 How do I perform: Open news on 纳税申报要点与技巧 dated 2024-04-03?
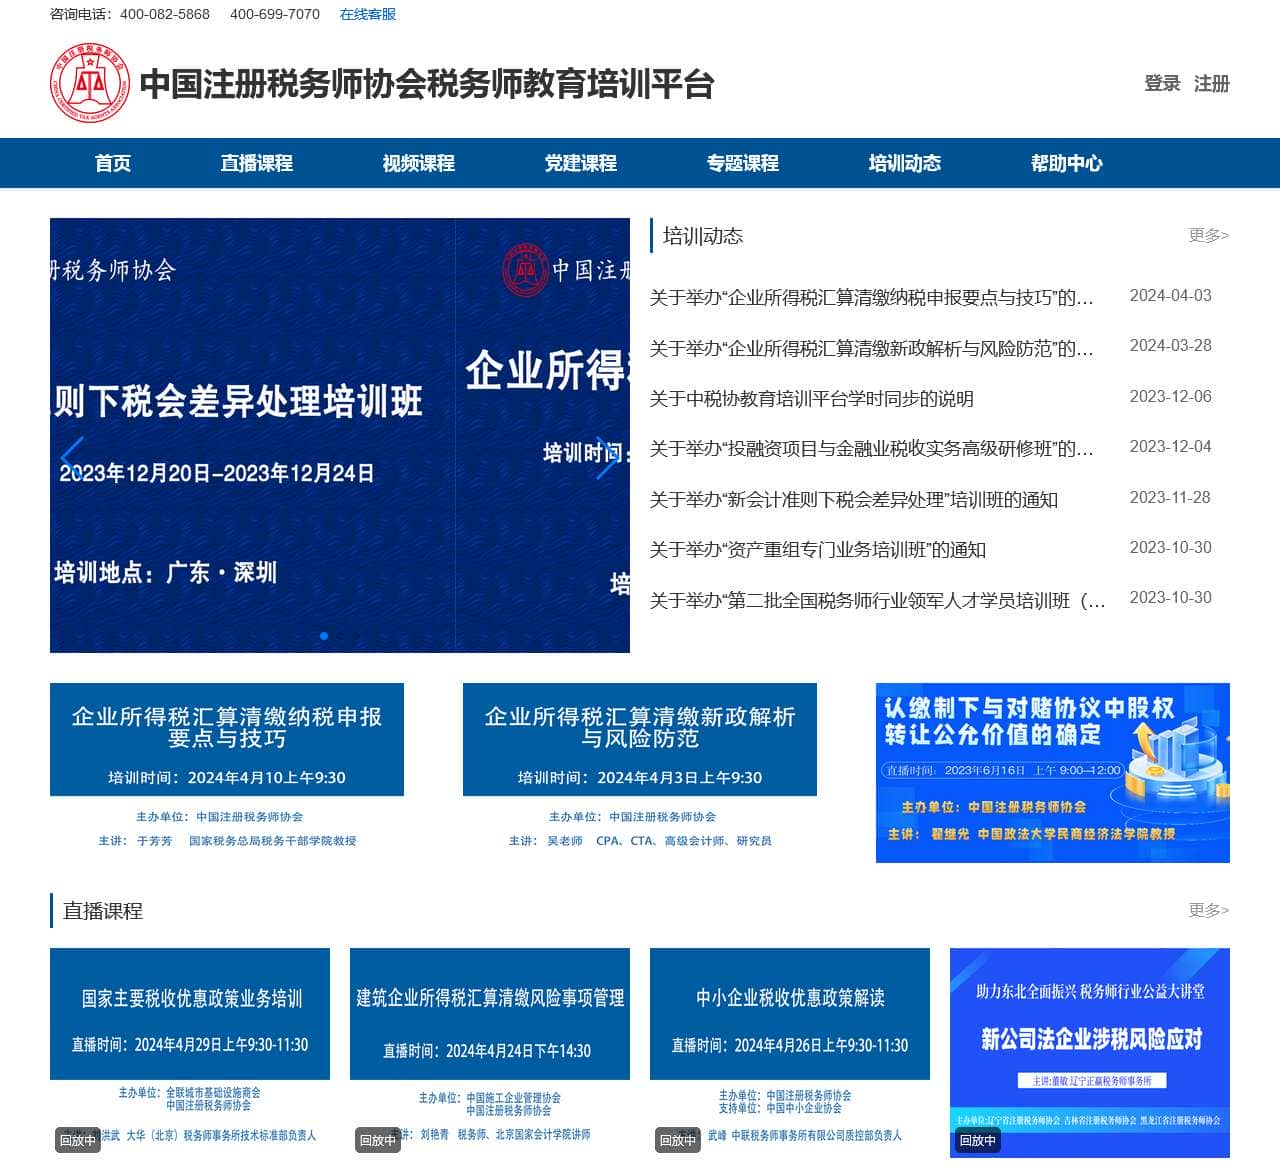tap(872, 297)
